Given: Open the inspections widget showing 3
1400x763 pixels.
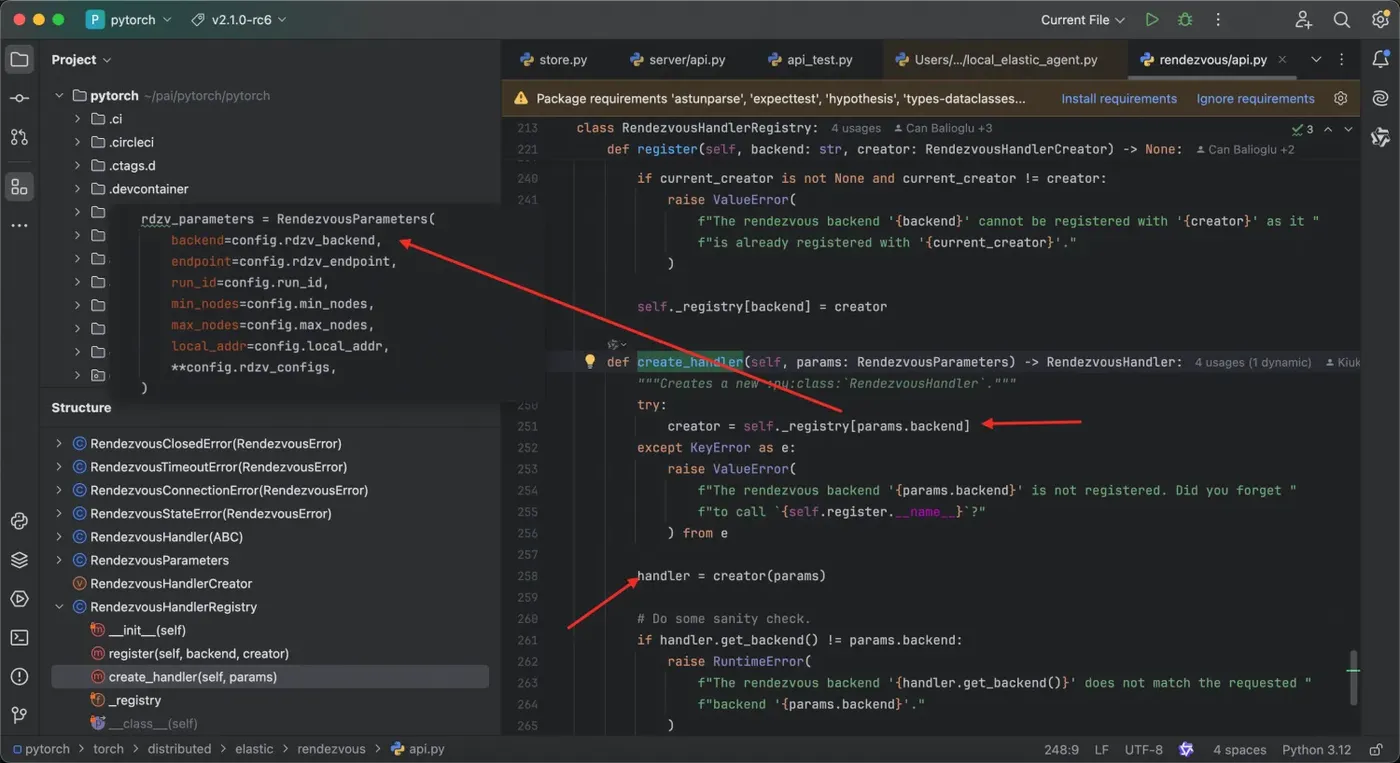Looking at the screenshot, I should click(1302, 129).
